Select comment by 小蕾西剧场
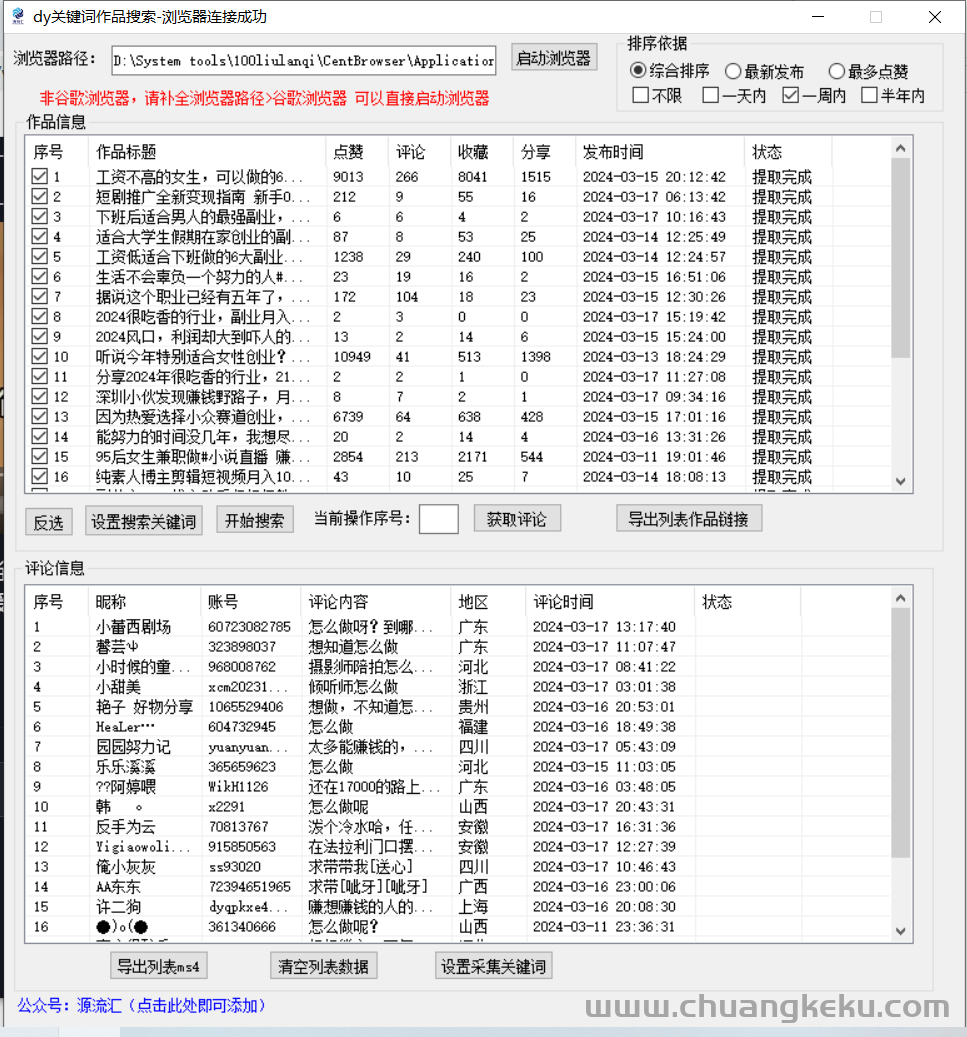This screenshot has width=967, height=1037. [x=133, y=627]
